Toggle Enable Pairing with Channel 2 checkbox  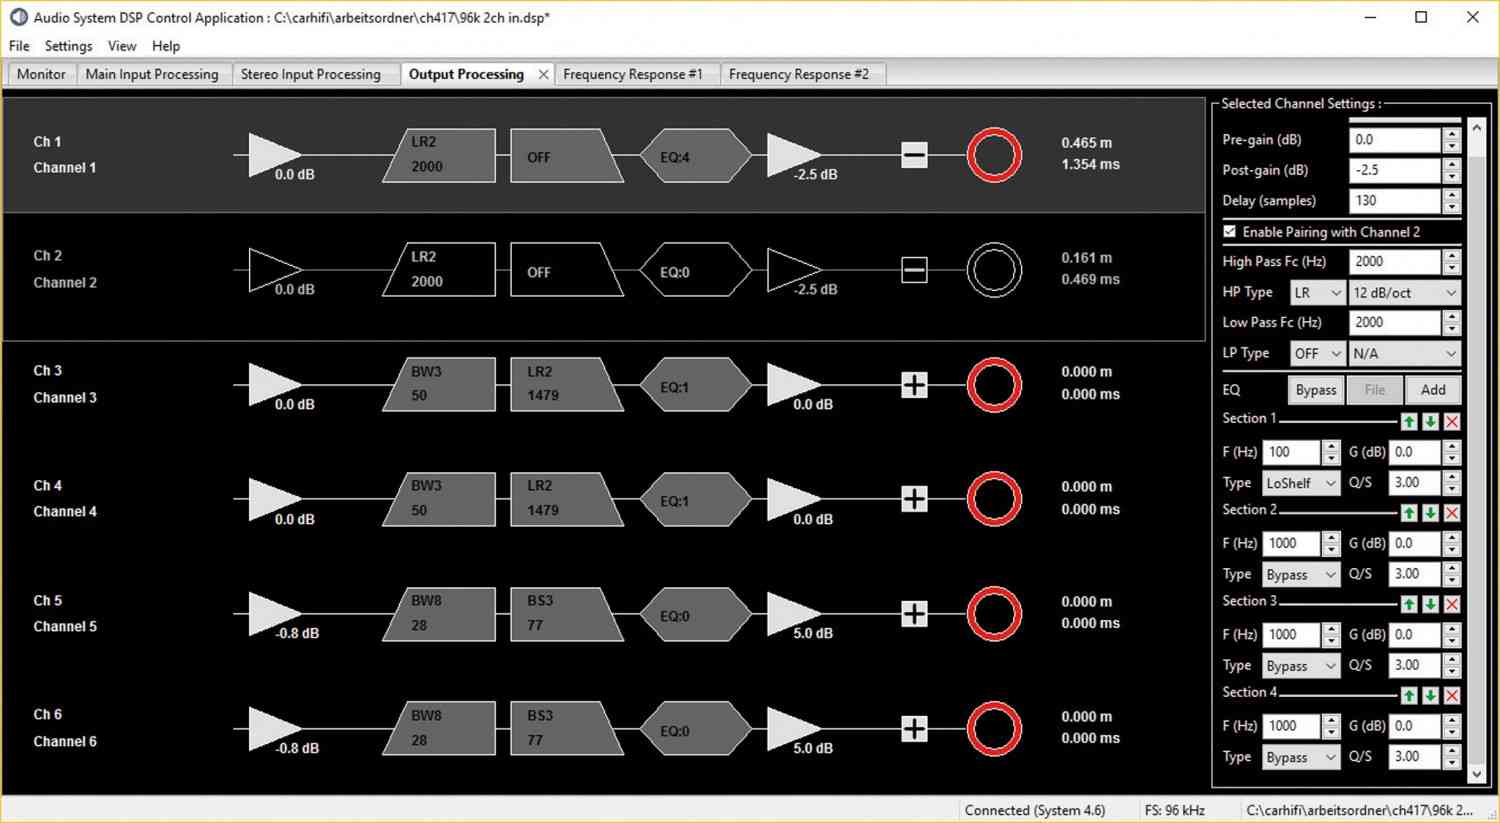(x=1230, y=231)
